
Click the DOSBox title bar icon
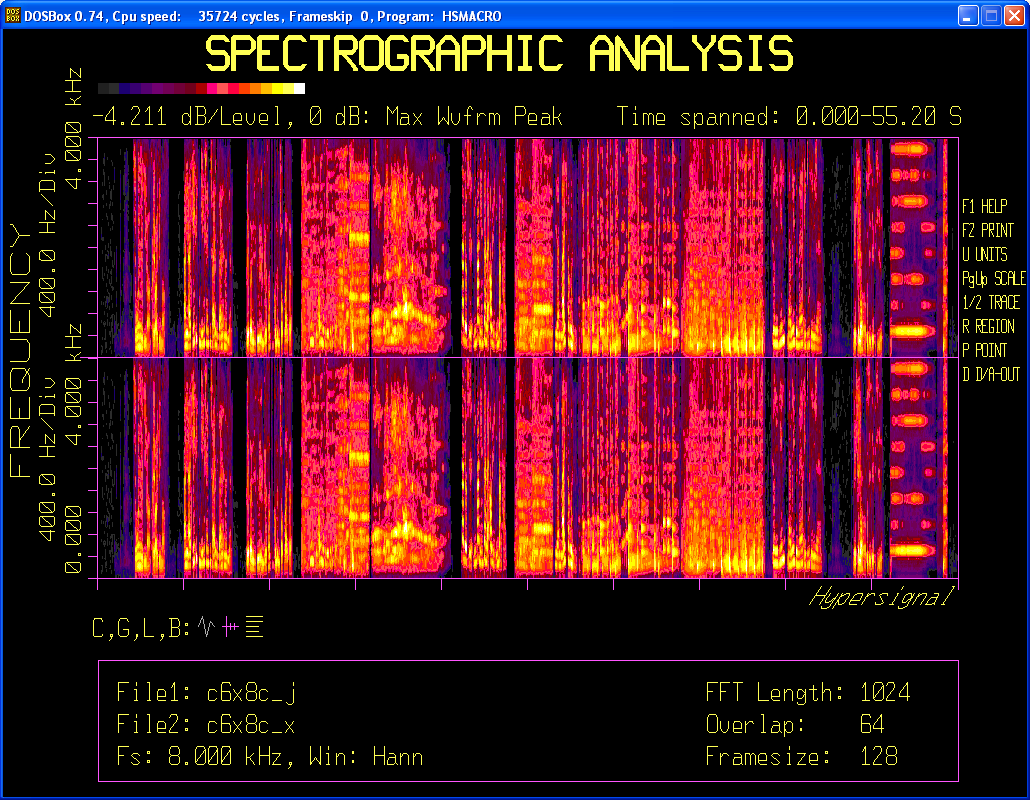pos(12,15)
